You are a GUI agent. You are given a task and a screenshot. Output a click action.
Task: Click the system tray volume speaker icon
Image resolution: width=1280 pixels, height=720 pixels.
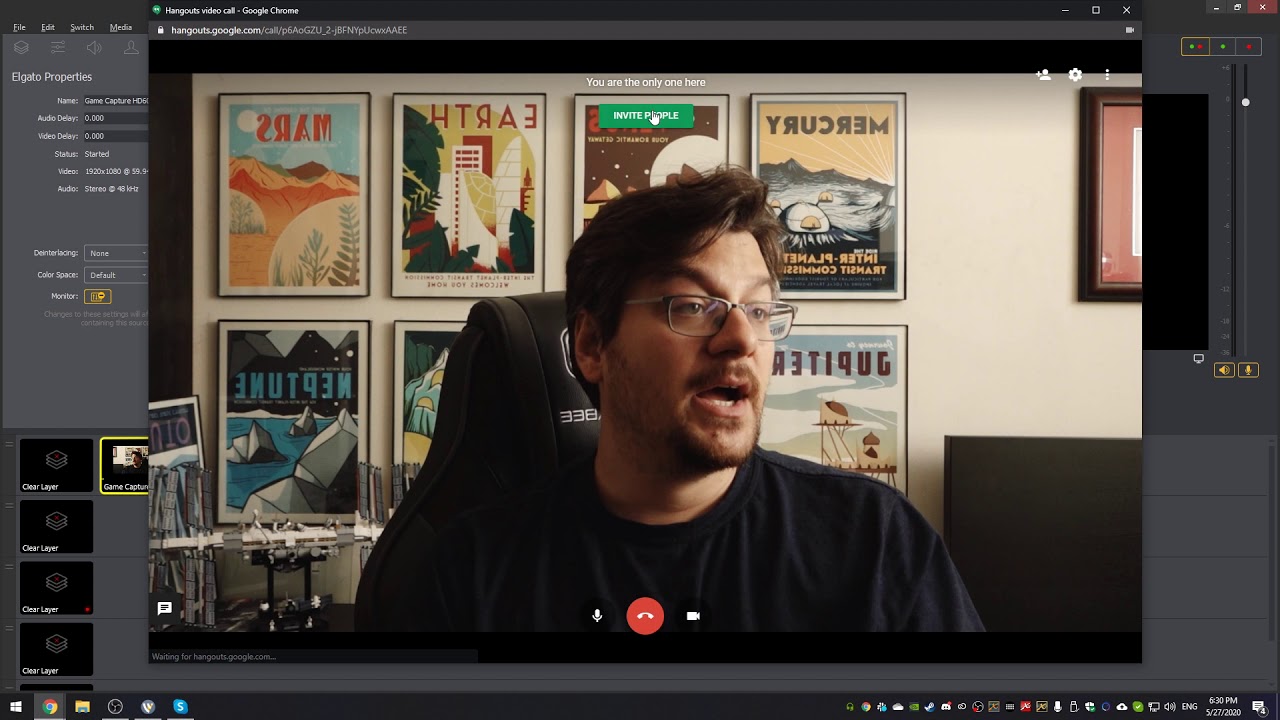pos(1169,707)
